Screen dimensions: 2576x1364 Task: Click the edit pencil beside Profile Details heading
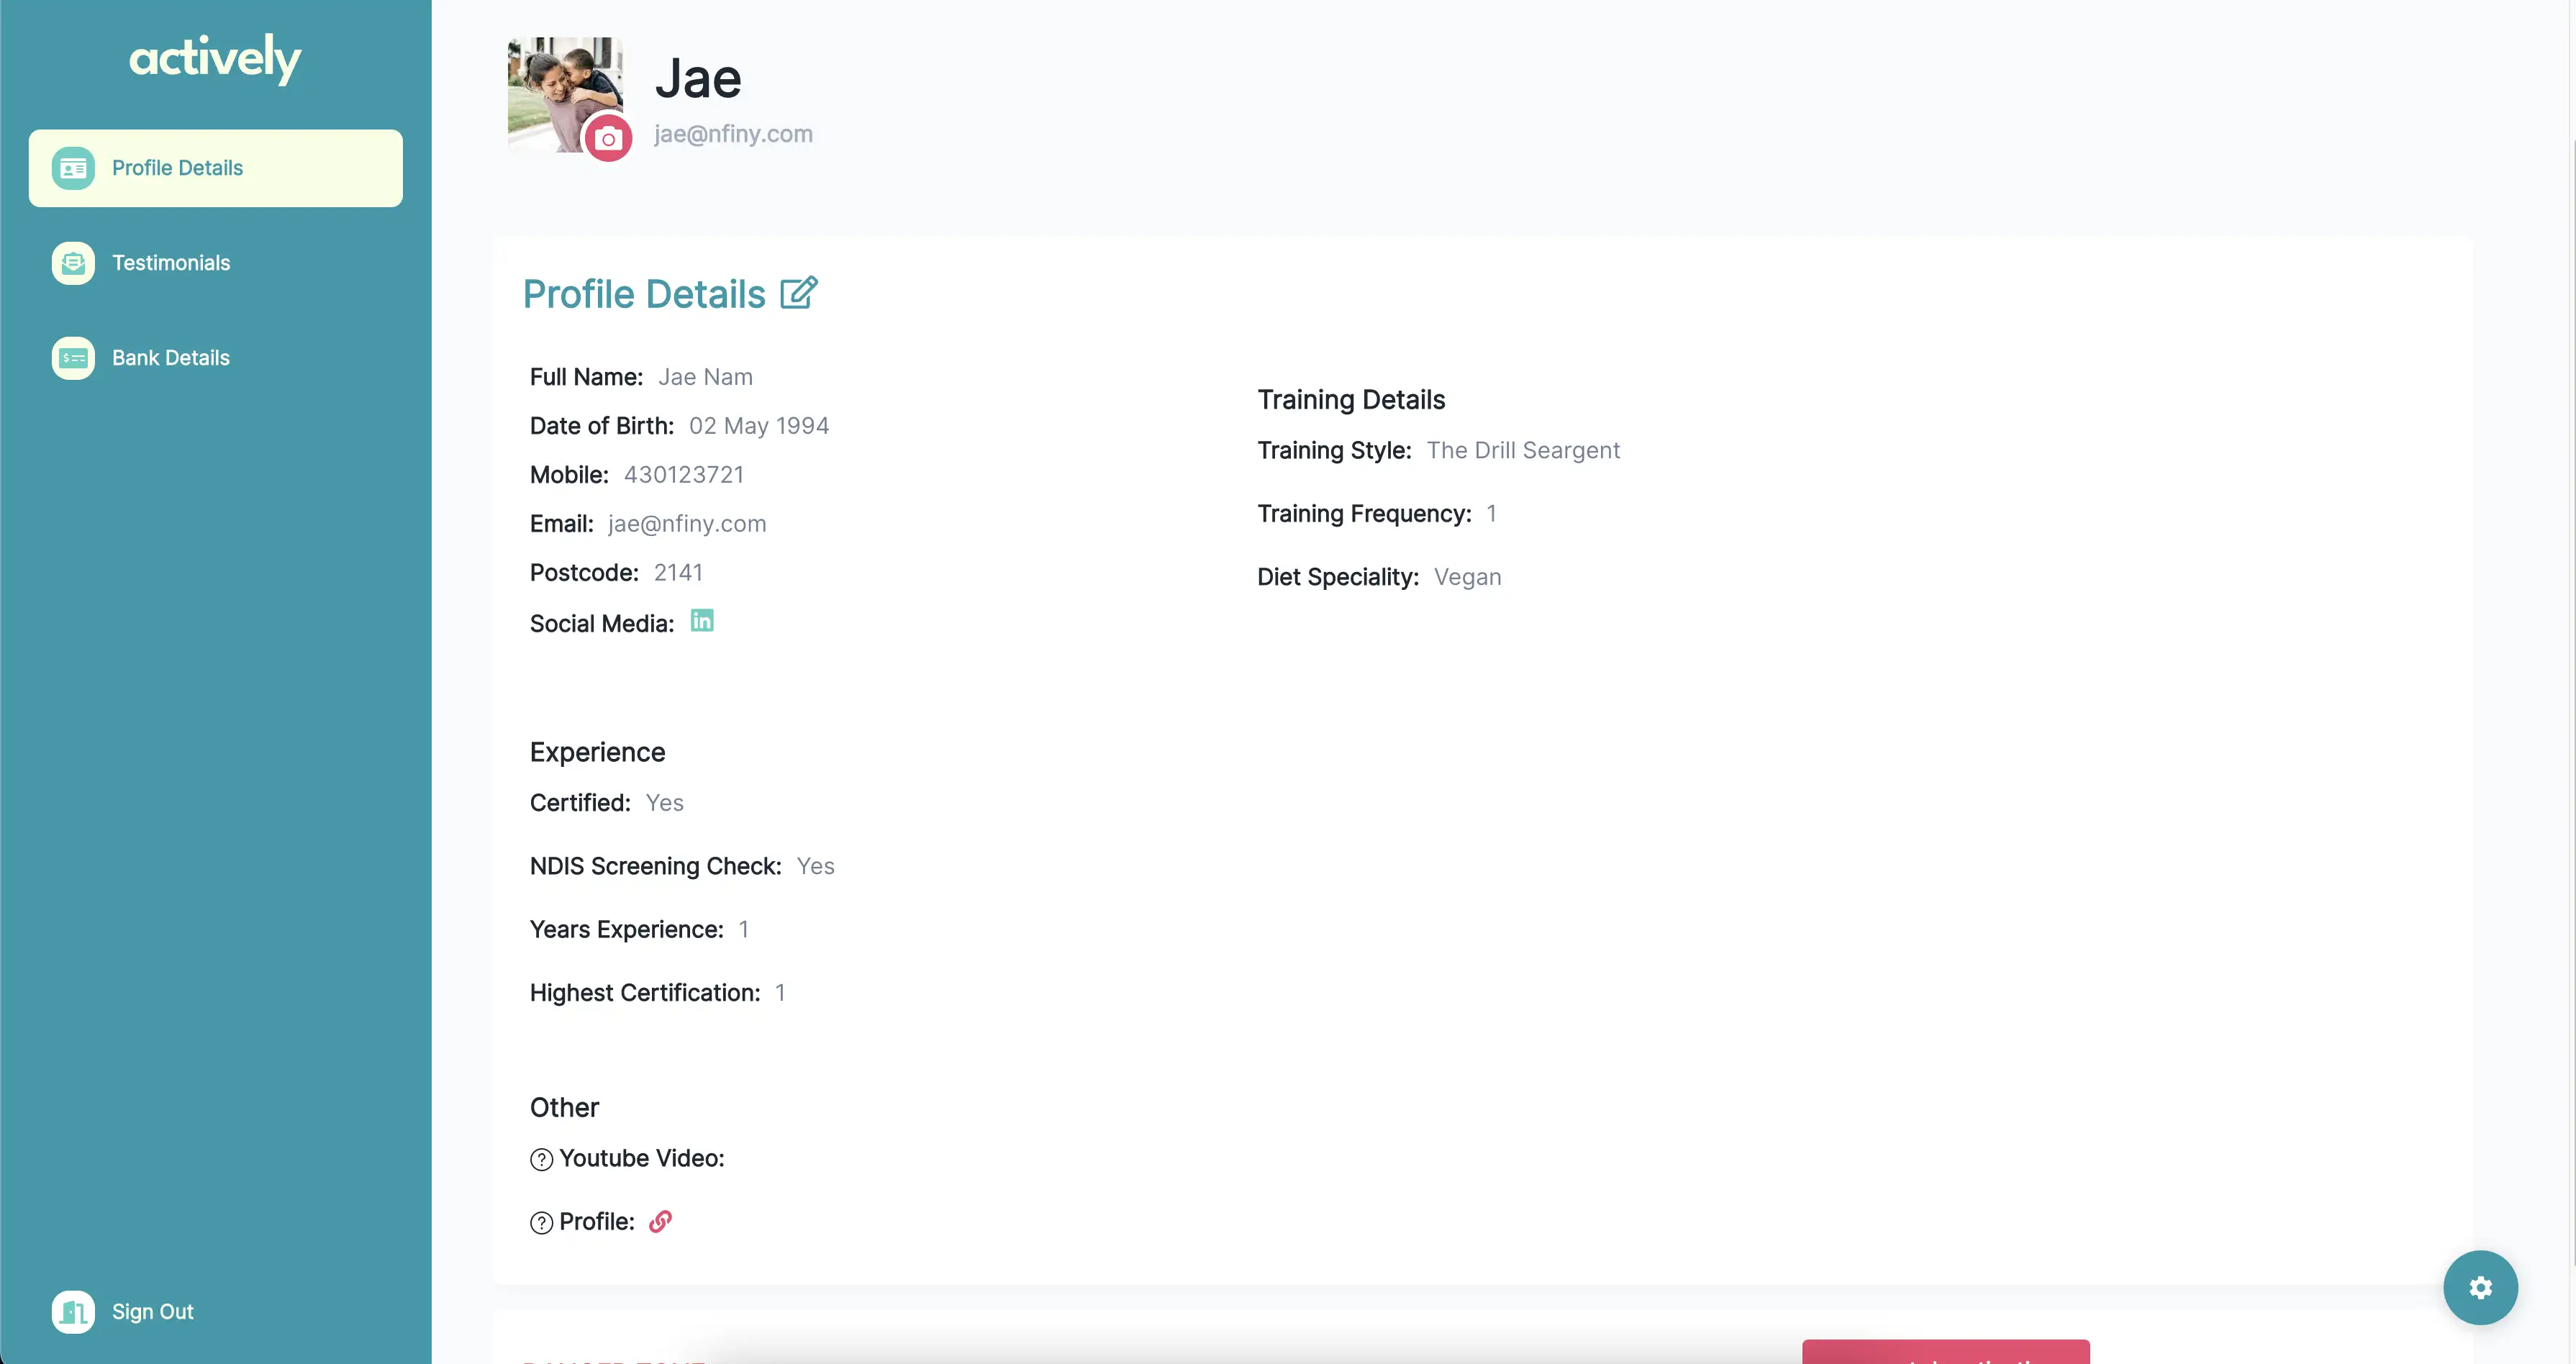797,293
